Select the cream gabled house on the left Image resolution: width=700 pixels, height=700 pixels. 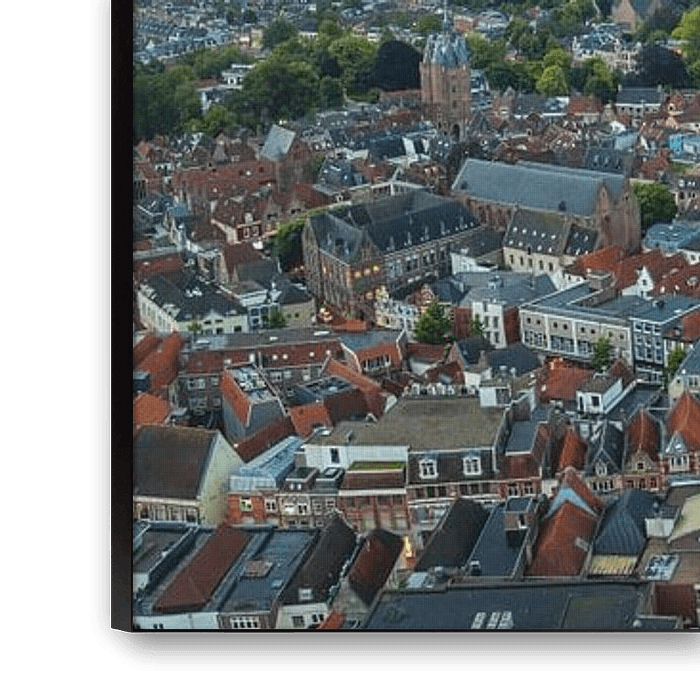click(183, 475)
